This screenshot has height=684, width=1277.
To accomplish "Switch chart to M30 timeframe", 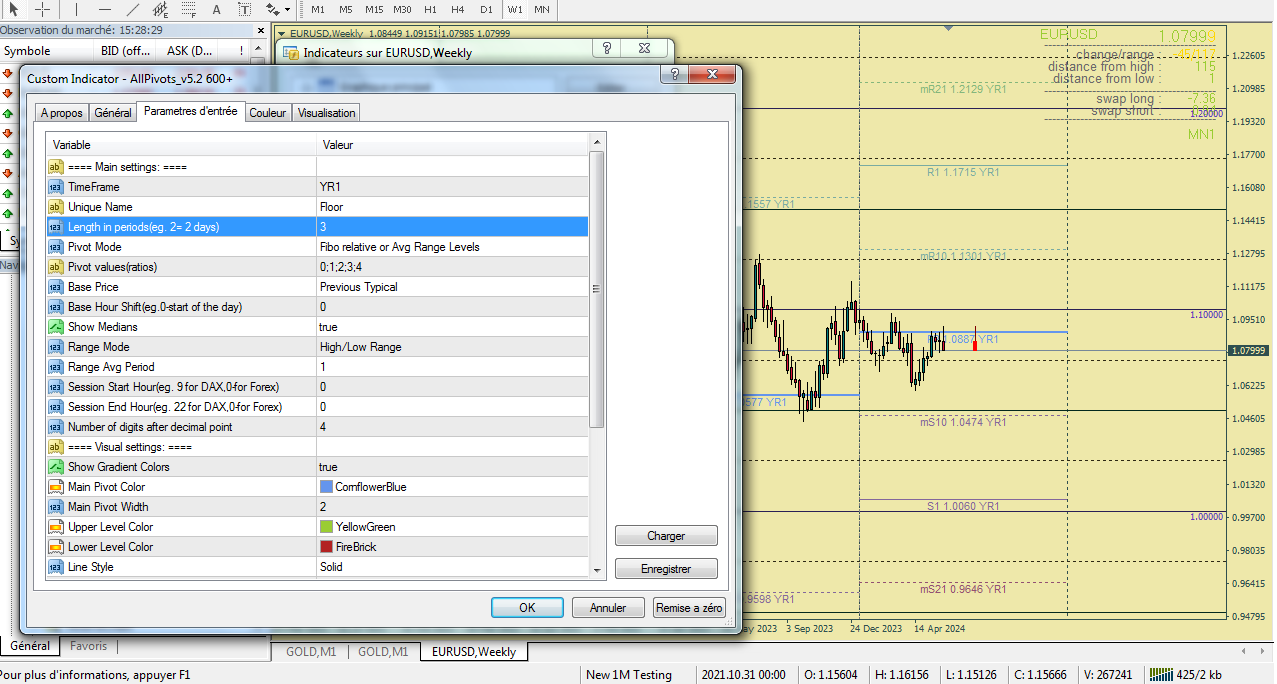I will pos(402,9).
